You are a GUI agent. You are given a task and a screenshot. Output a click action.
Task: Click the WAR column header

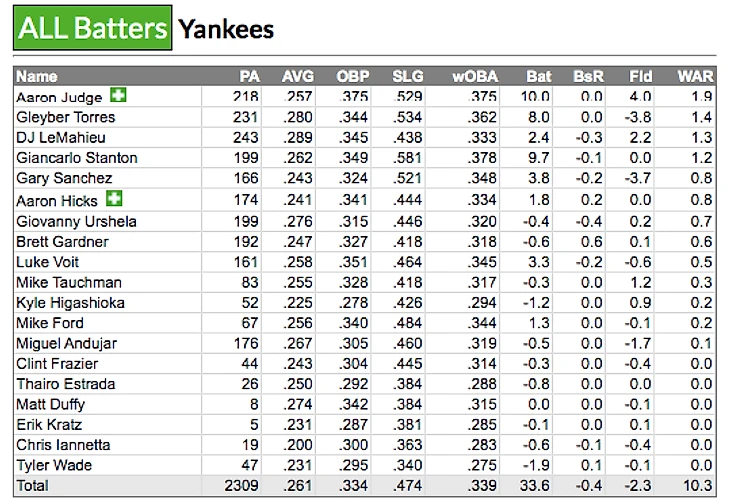[x=695, y=76]
